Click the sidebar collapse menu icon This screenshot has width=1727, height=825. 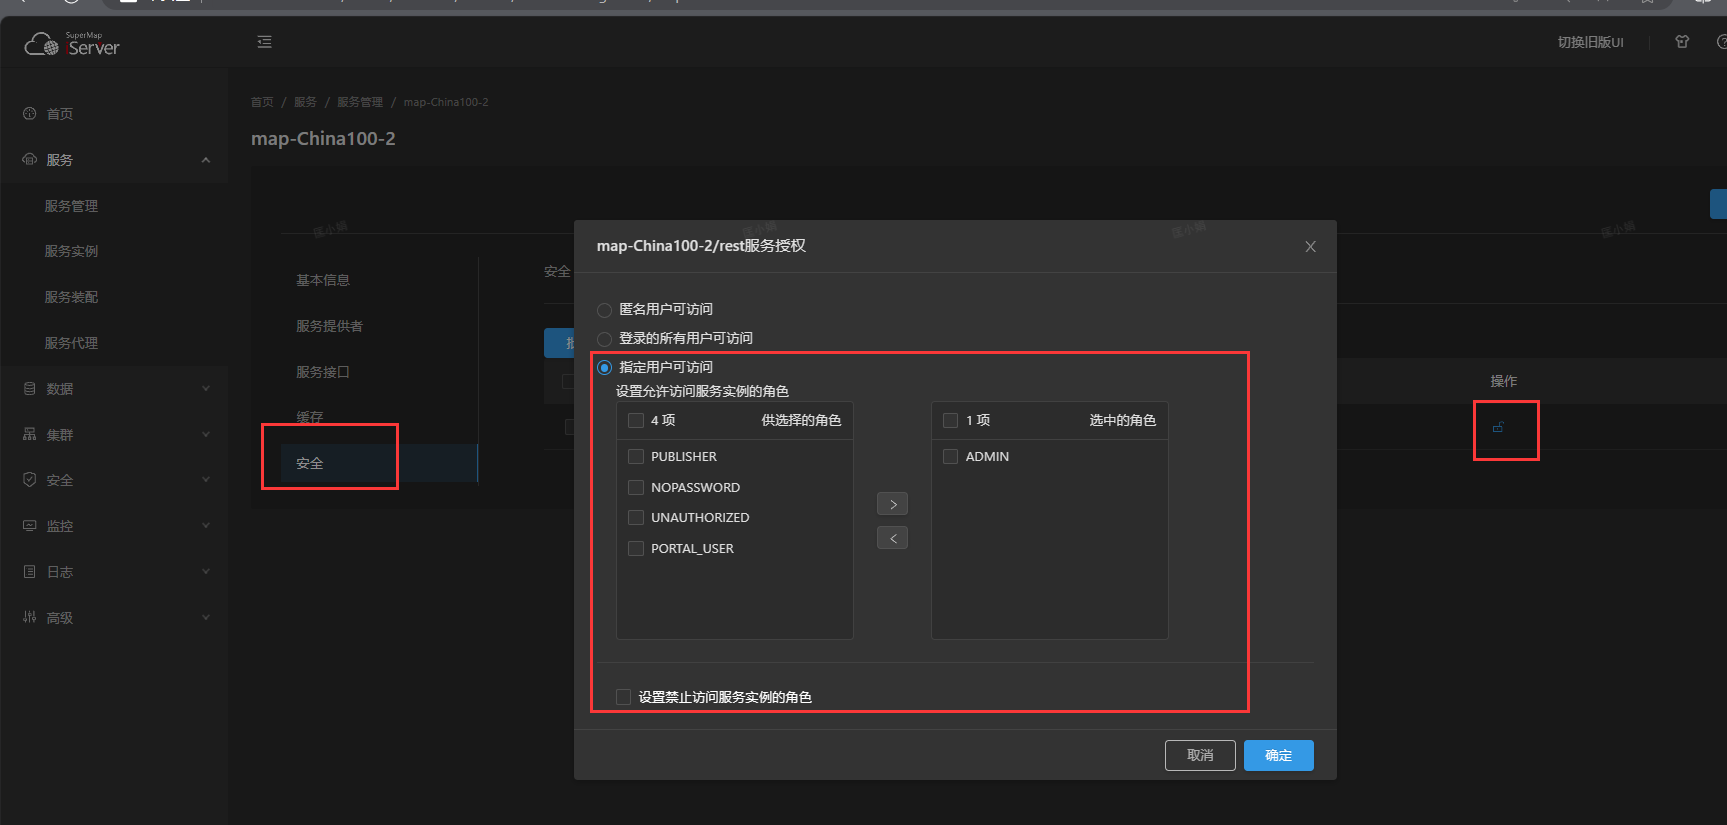(x=264, y=42)
